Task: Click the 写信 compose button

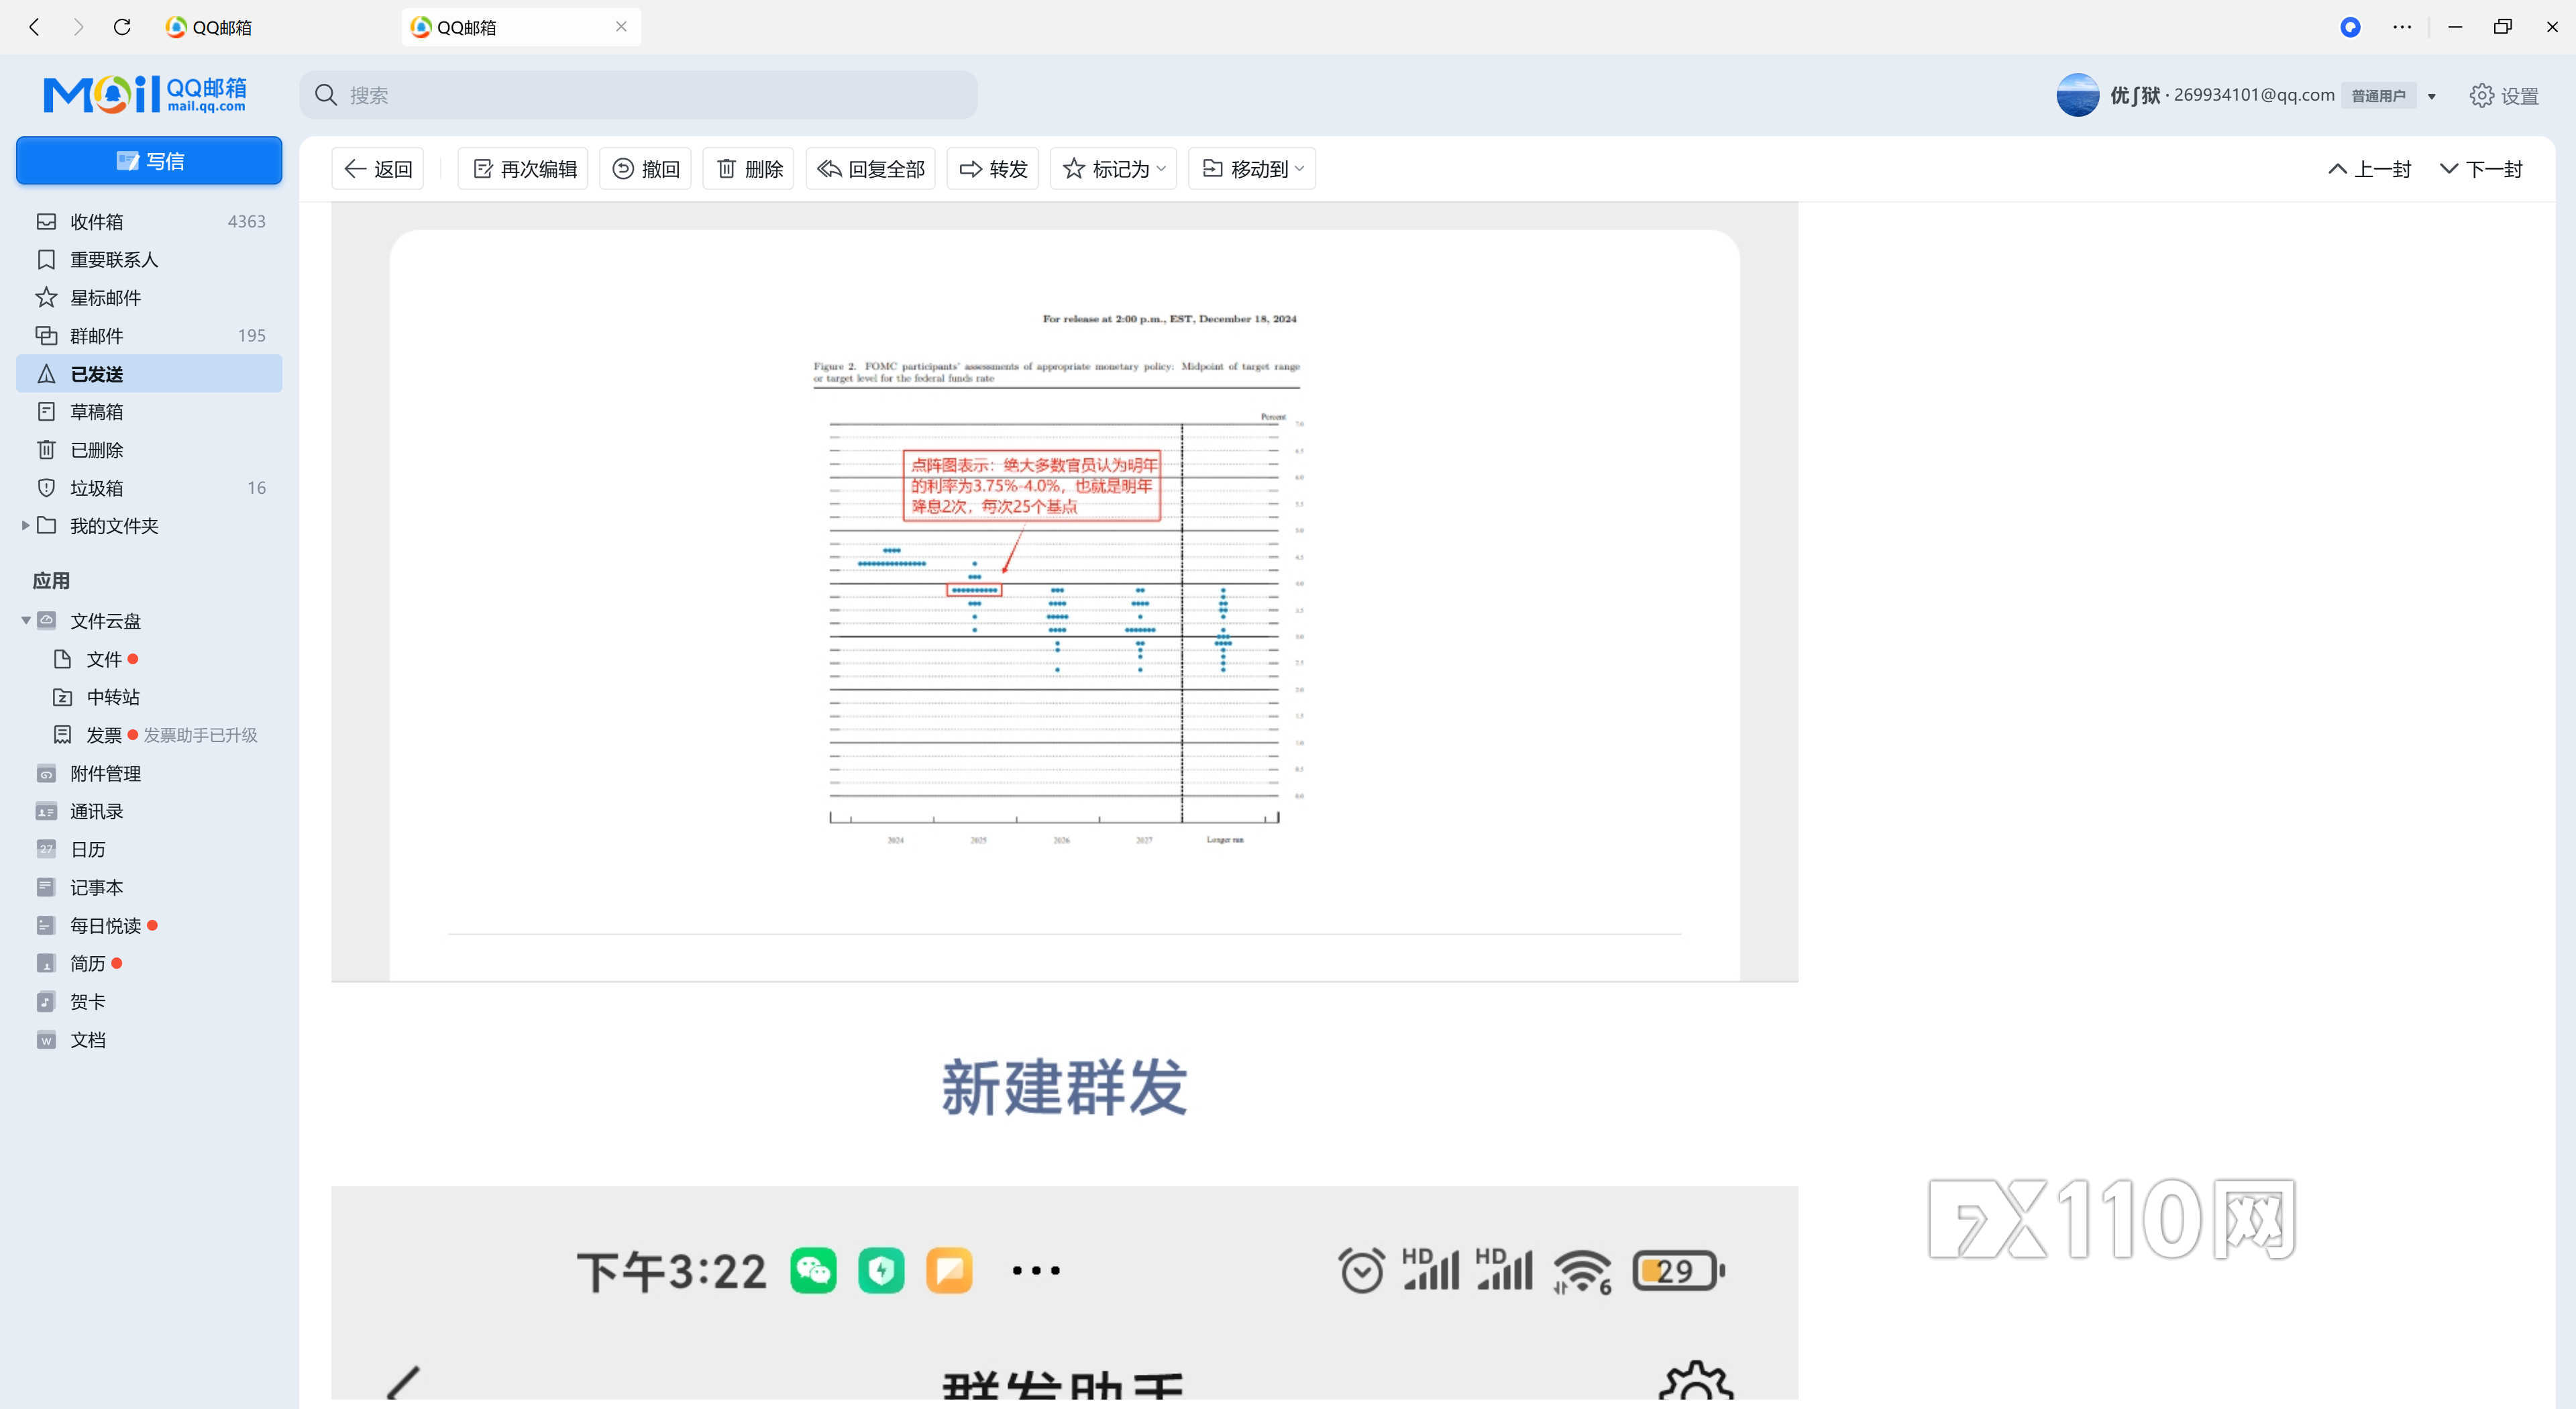Action: point(149,160)
